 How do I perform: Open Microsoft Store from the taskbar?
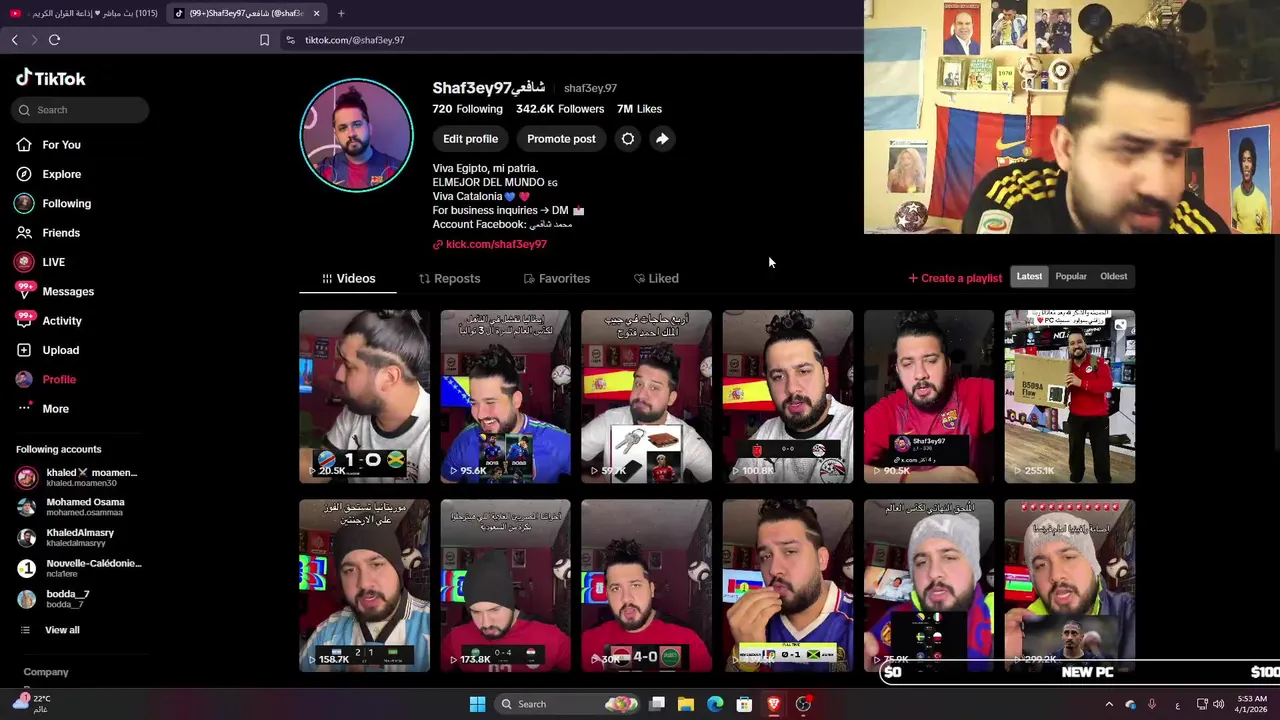744,704
